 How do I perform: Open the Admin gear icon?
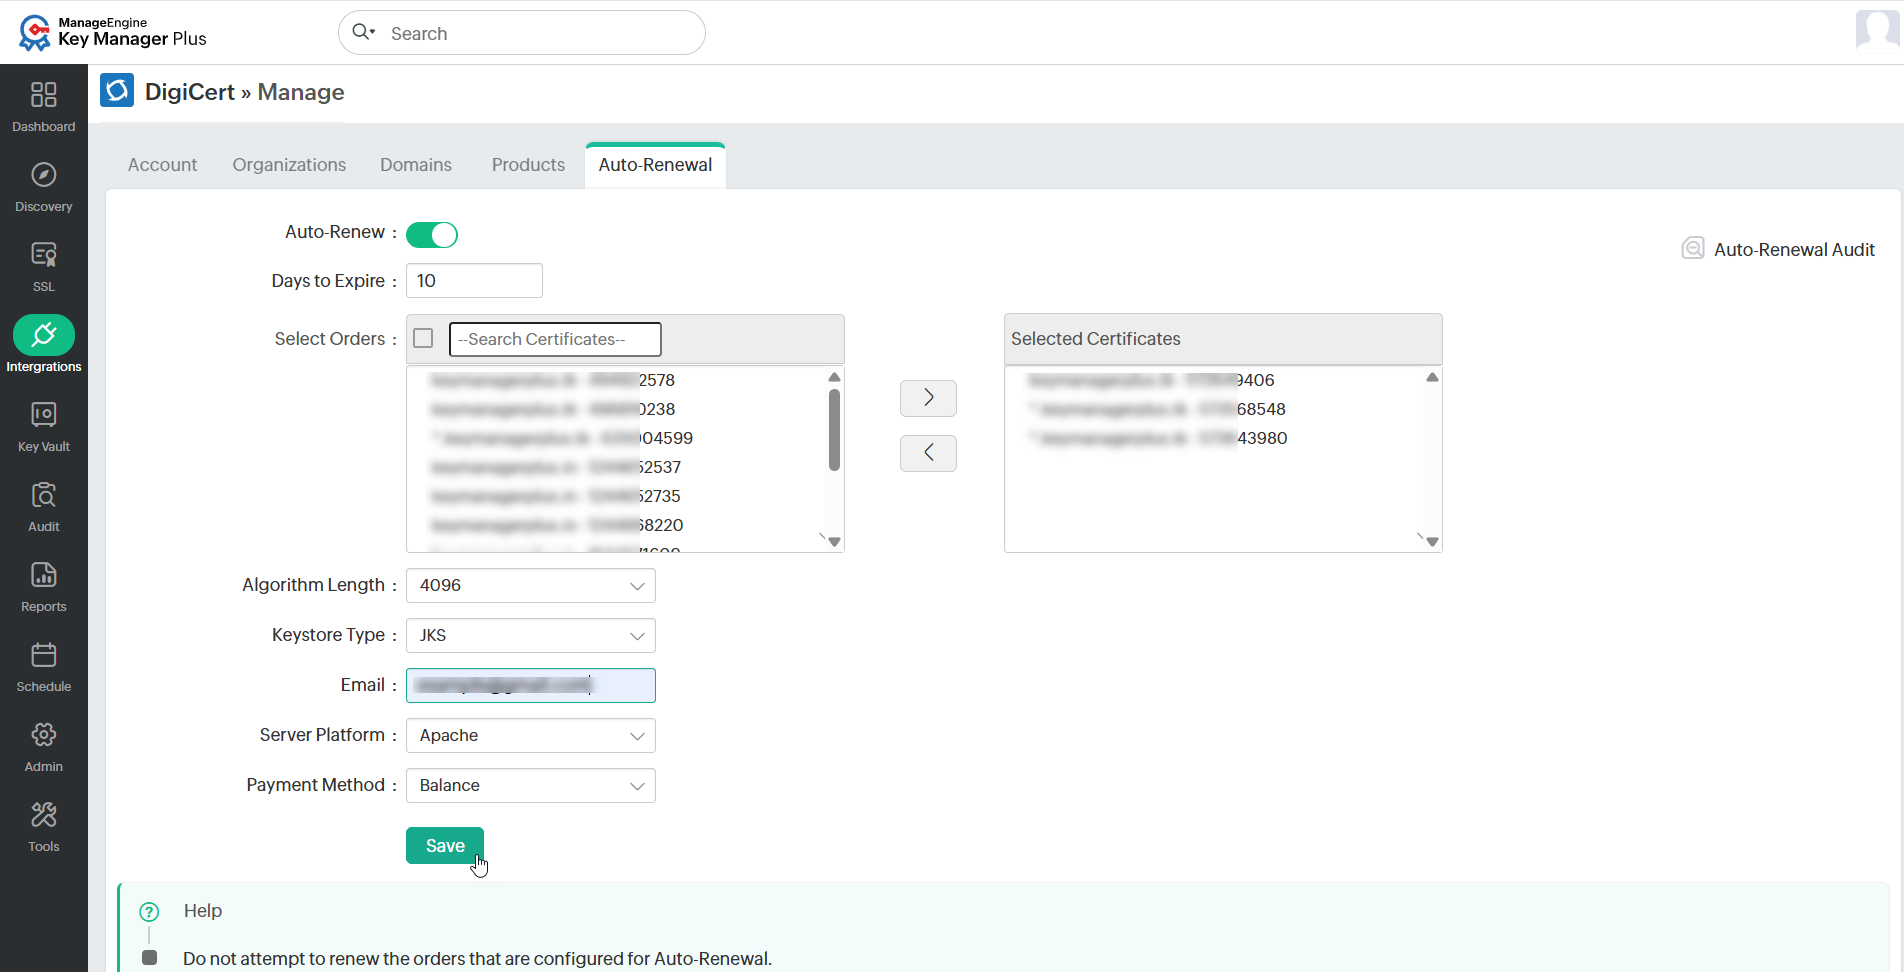click(x=44, y=735)
